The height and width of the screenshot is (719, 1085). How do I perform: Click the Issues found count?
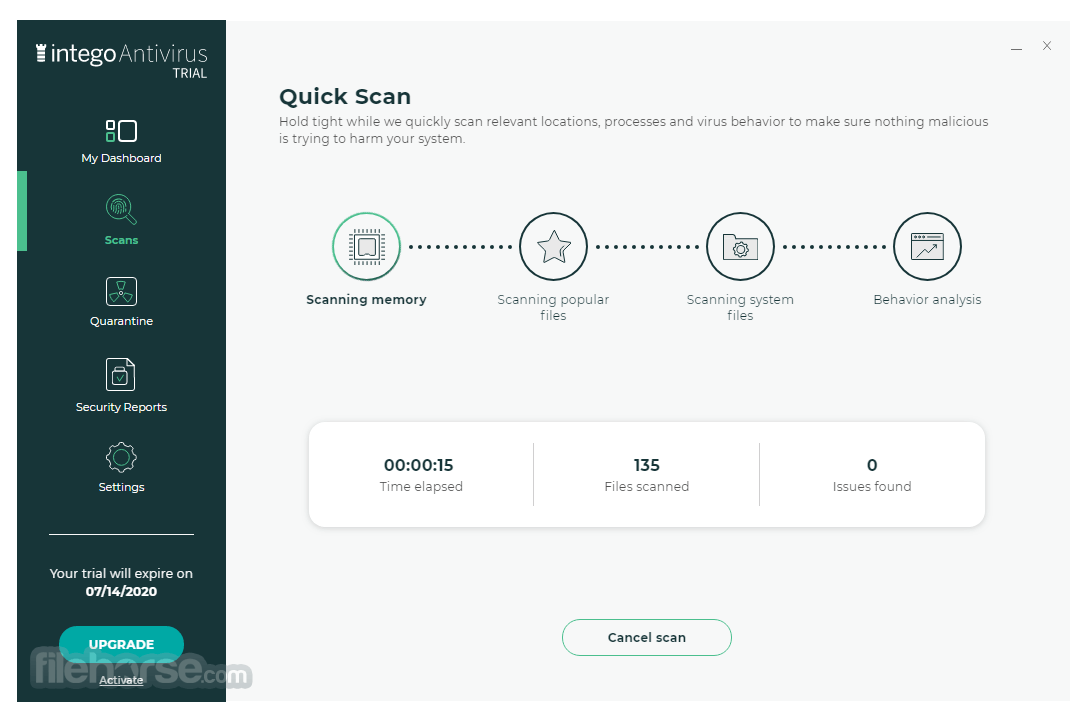[x=872, y=465]
